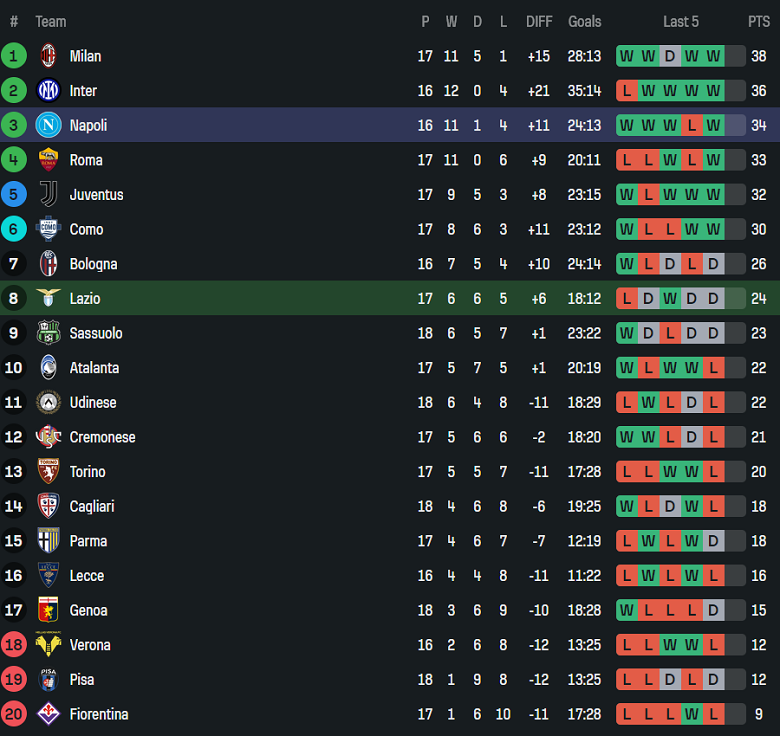Click the Milan club crest icon

click(48, 56)
